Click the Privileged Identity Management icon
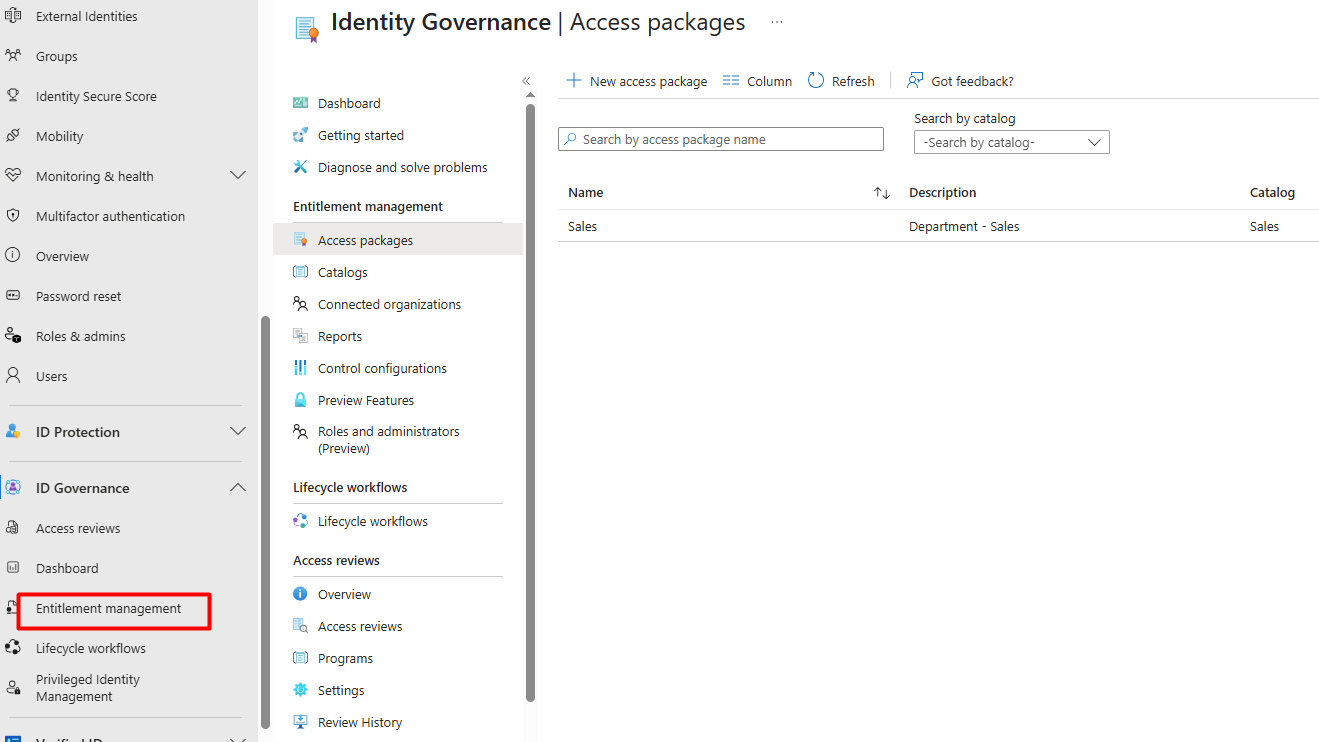 [x=13, y=688]
